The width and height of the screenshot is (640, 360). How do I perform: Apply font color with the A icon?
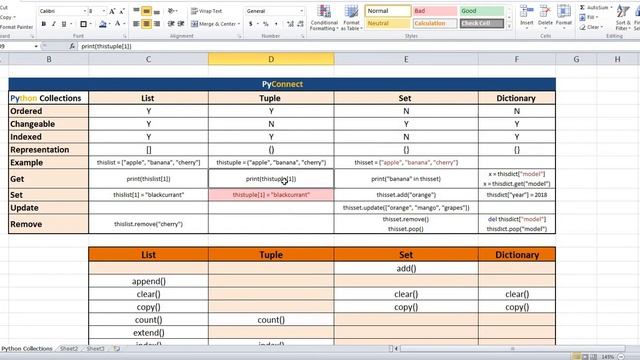[118, 24]
